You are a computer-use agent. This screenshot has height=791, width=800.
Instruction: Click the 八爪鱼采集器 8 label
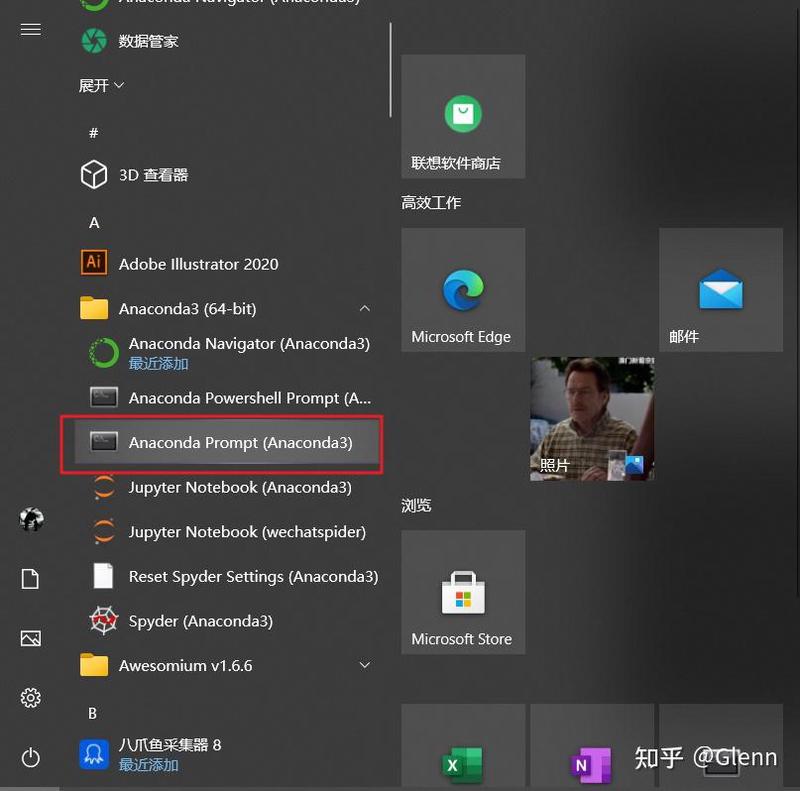point(170,745)
